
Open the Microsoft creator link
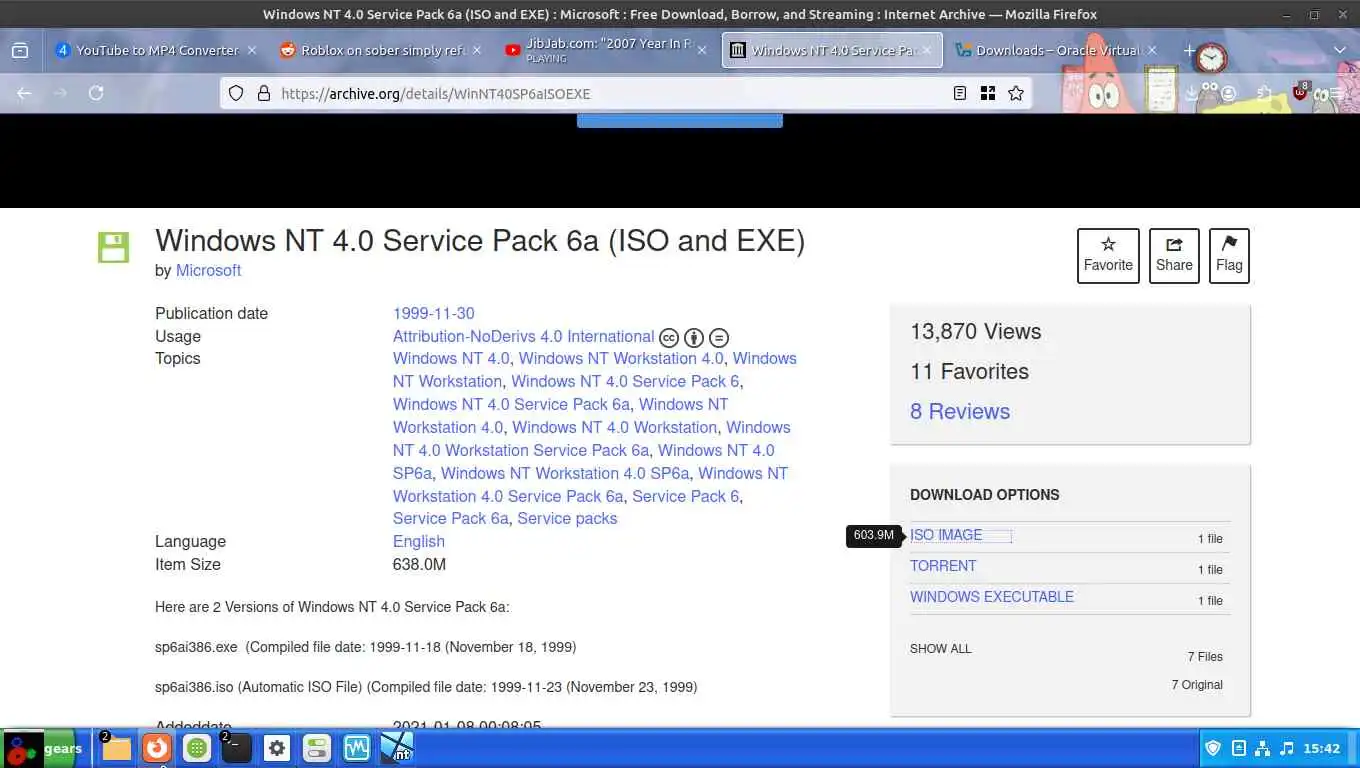(x=208, y=270)
